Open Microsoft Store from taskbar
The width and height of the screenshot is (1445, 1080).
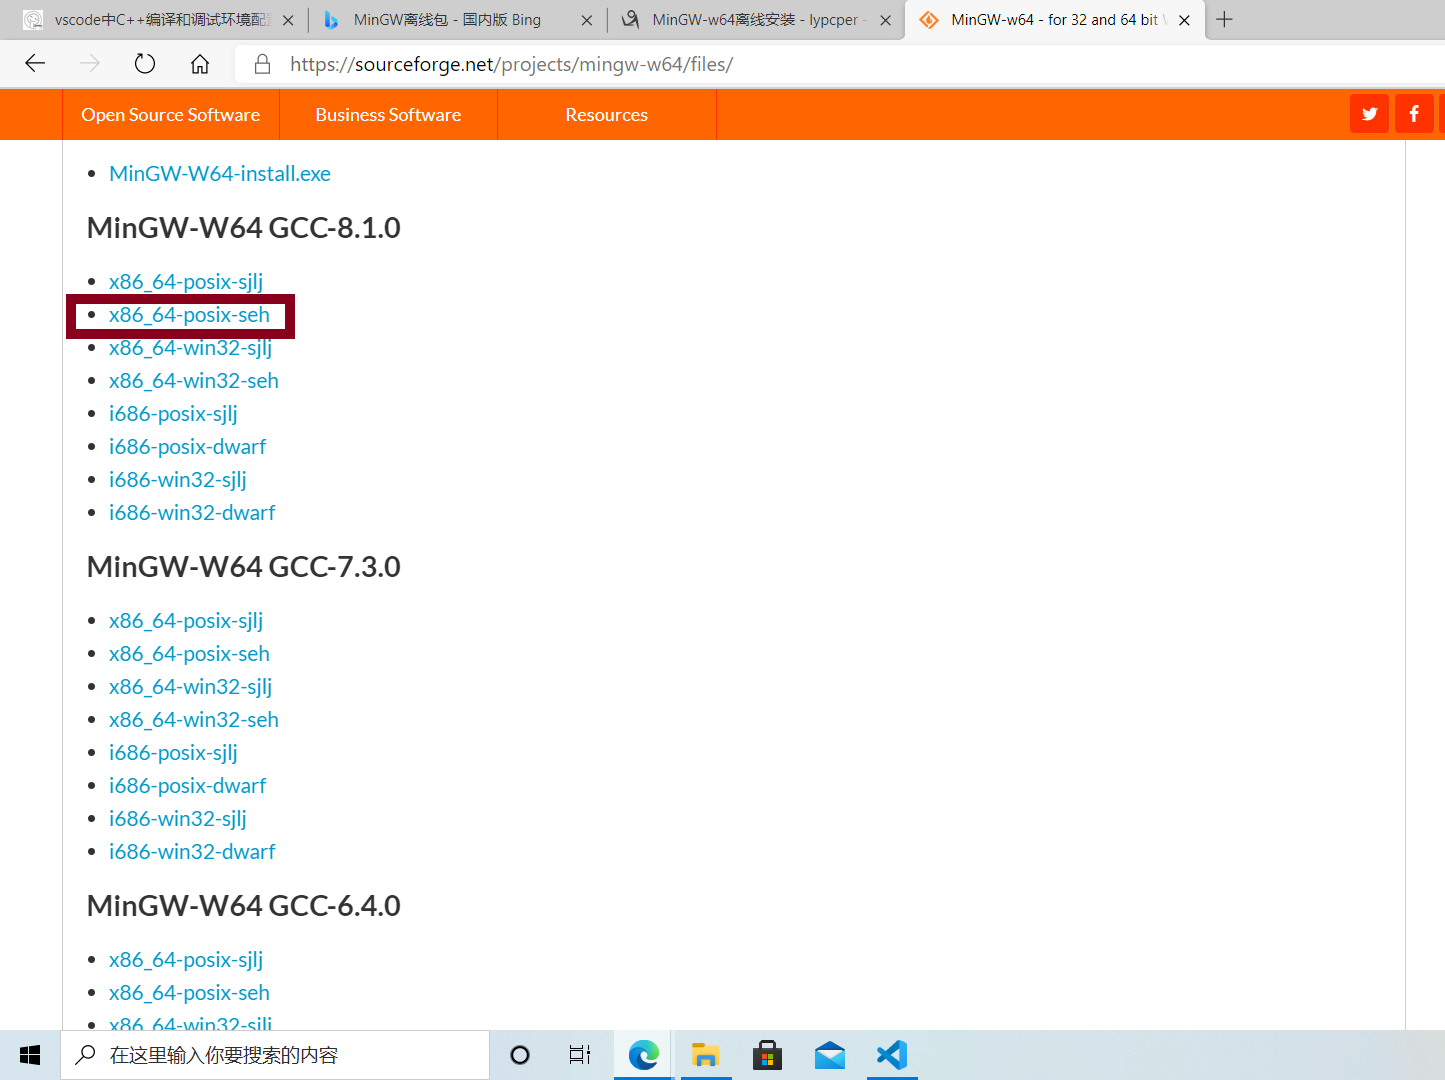coord(767,1055)
